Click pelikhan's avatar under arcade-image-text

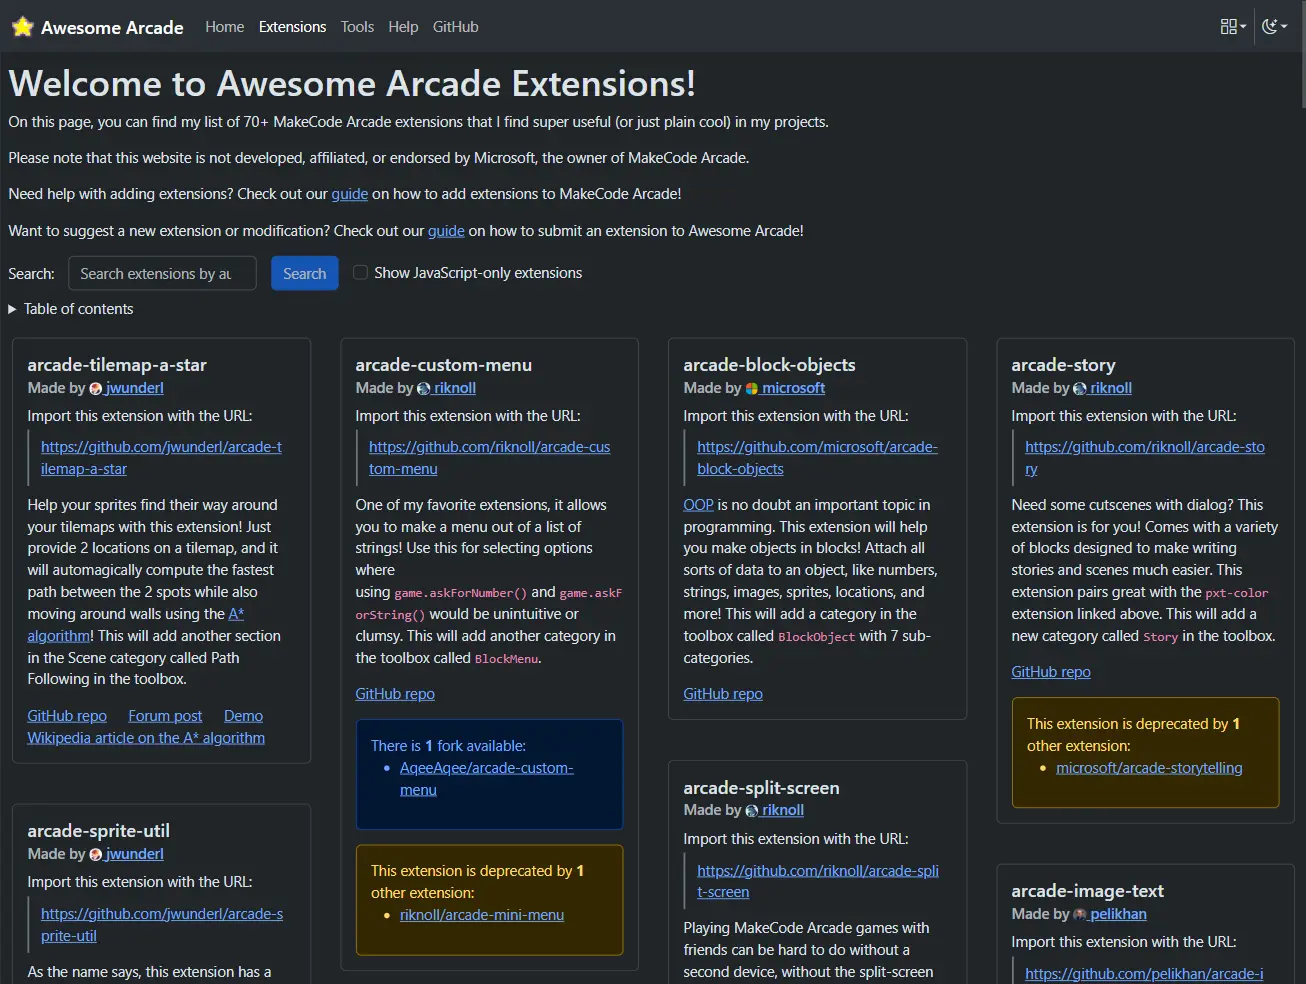pos(1081,914)
